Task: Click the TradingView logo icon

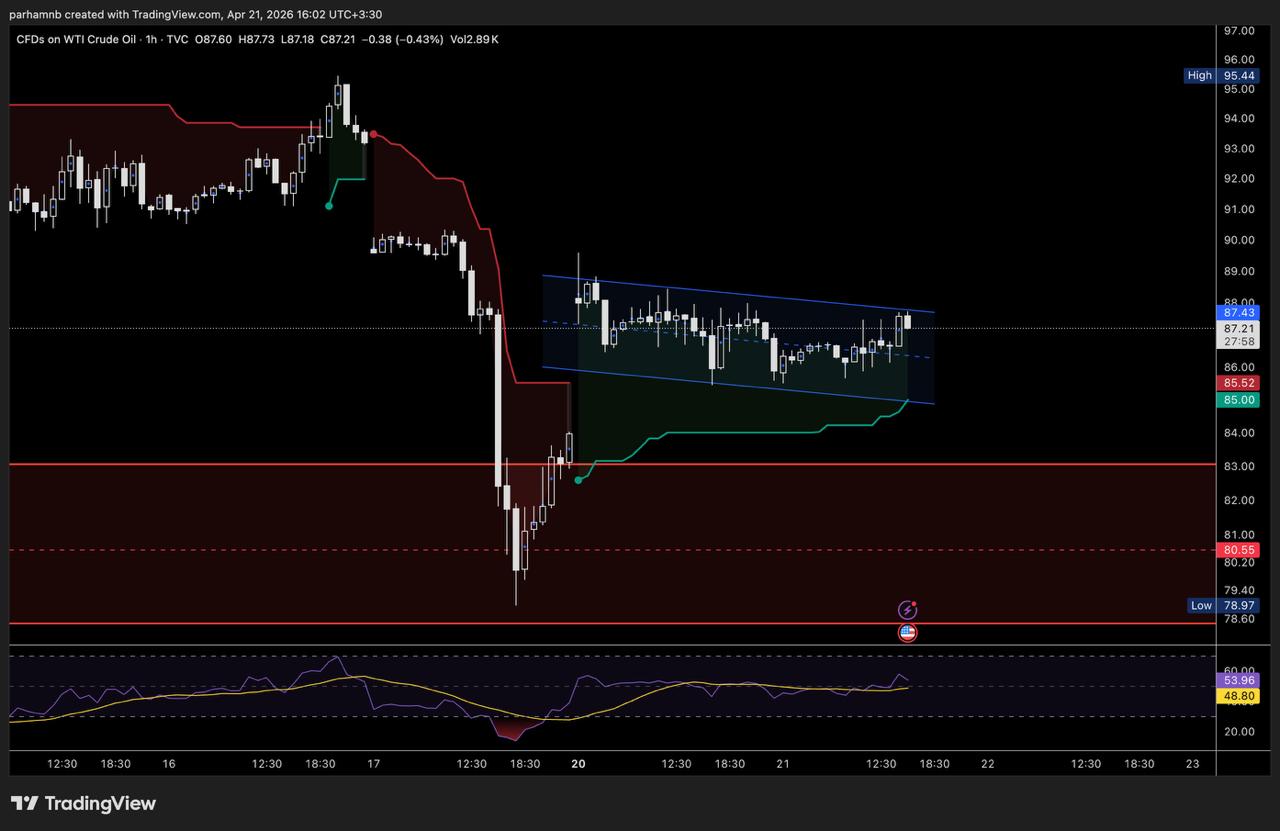Action: [25, 803]
